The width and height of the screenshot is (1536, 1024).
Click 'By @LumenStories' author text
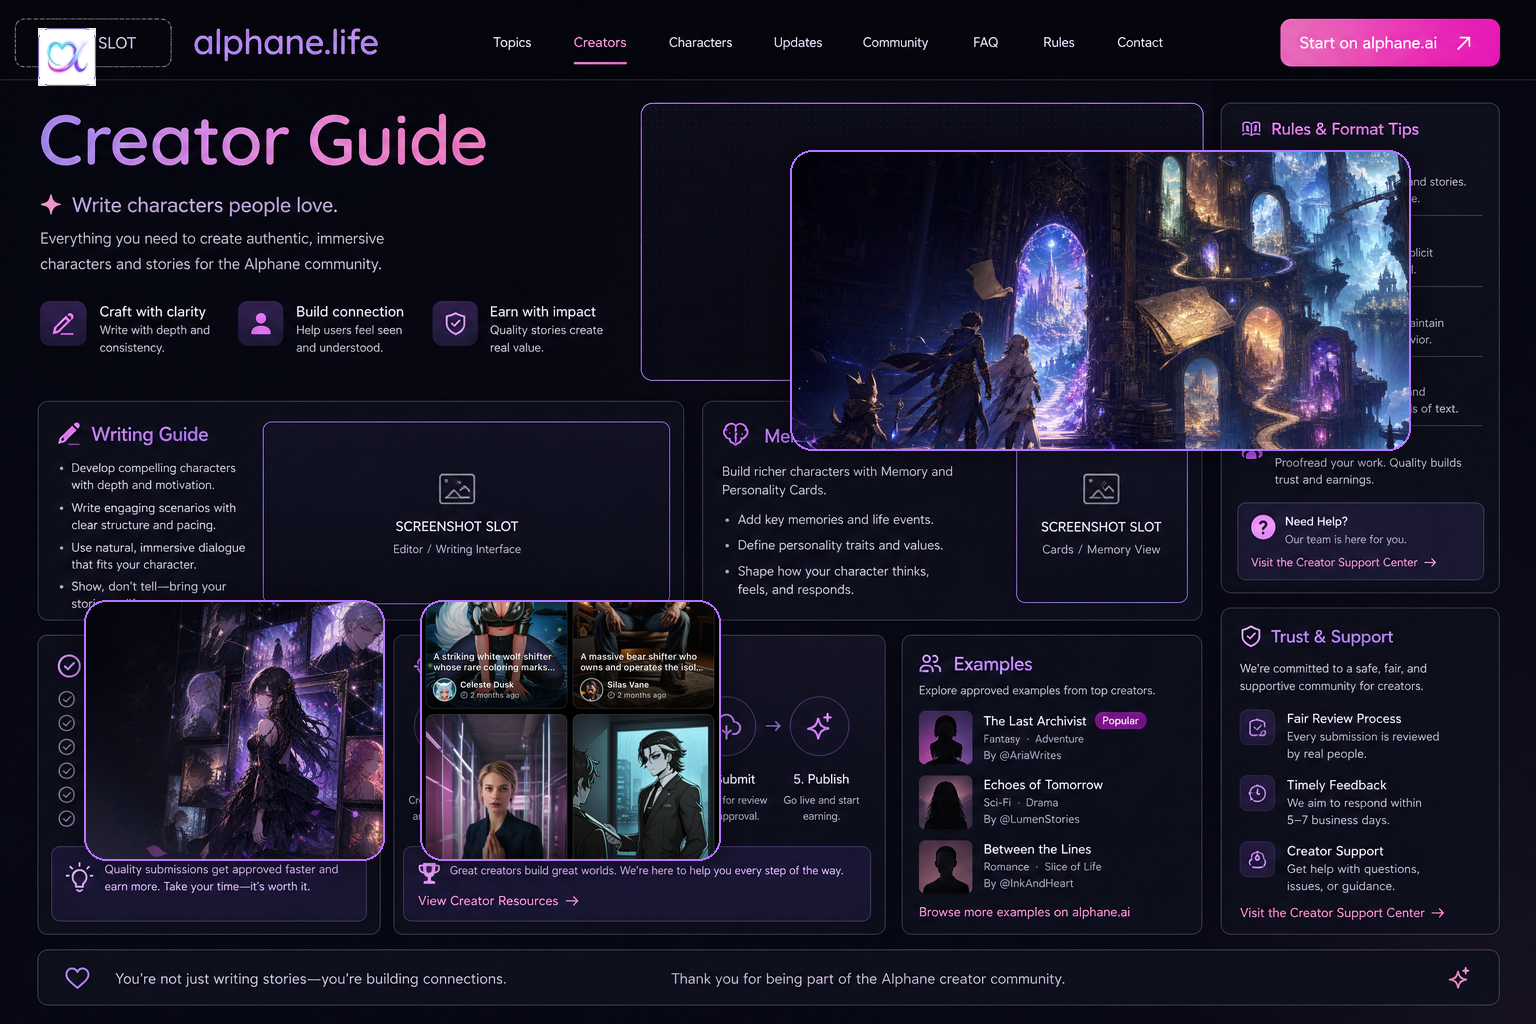1031,819
